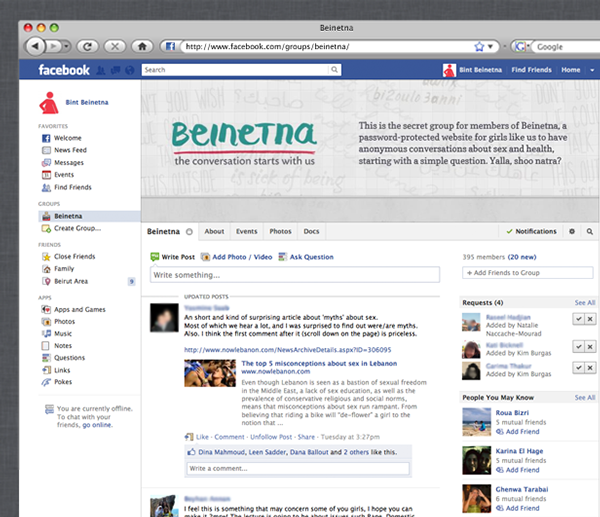Click the Google browser search box
This screenshot has height=517, width=600.
(x=568, y=47)
